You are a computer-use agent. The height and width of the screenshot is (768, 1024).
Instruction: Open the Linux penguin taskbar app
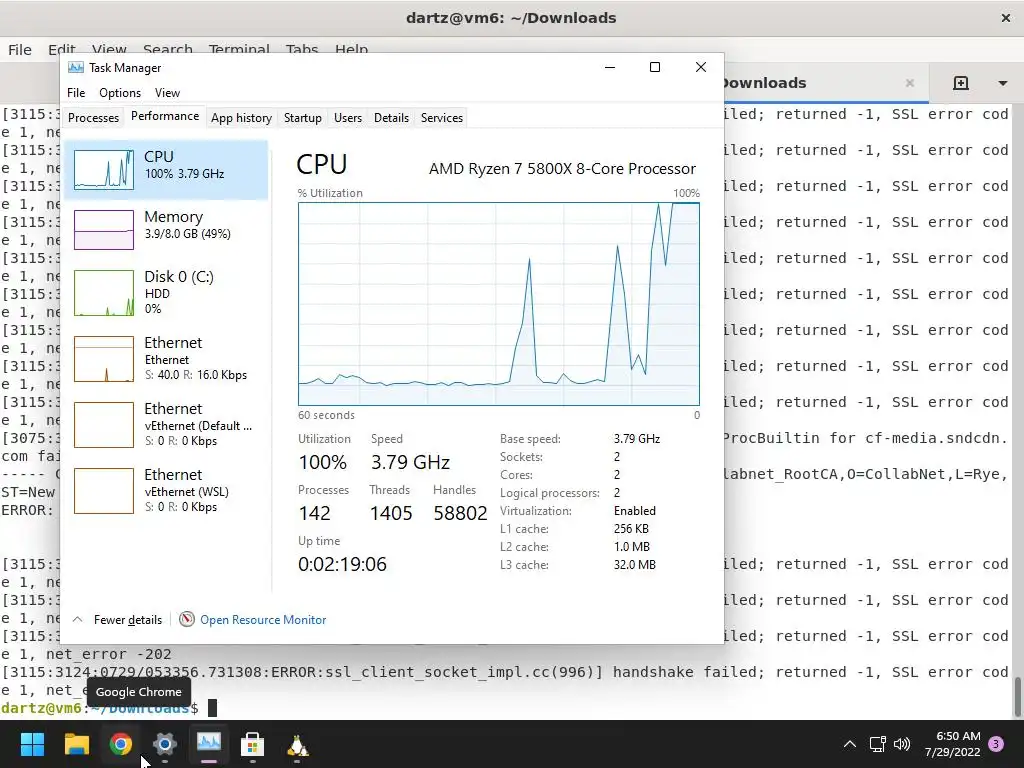point(297,744)
